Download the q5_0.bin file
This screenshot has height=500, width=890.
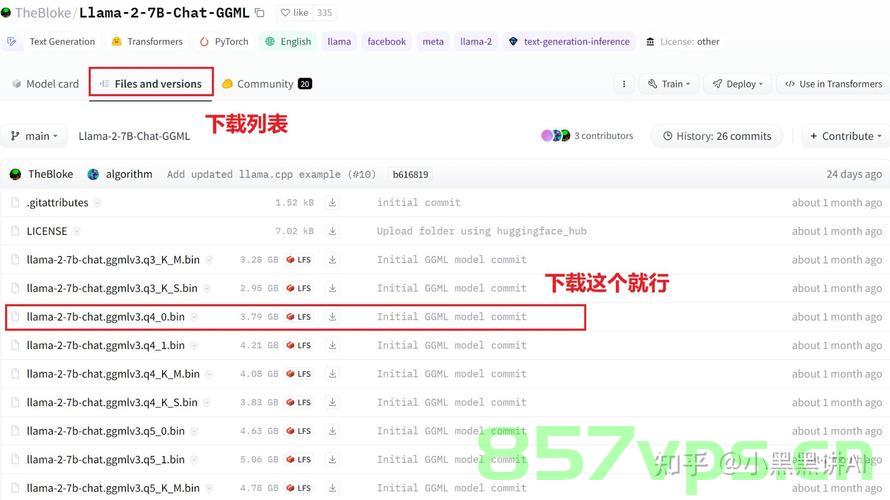coord(333,431)
